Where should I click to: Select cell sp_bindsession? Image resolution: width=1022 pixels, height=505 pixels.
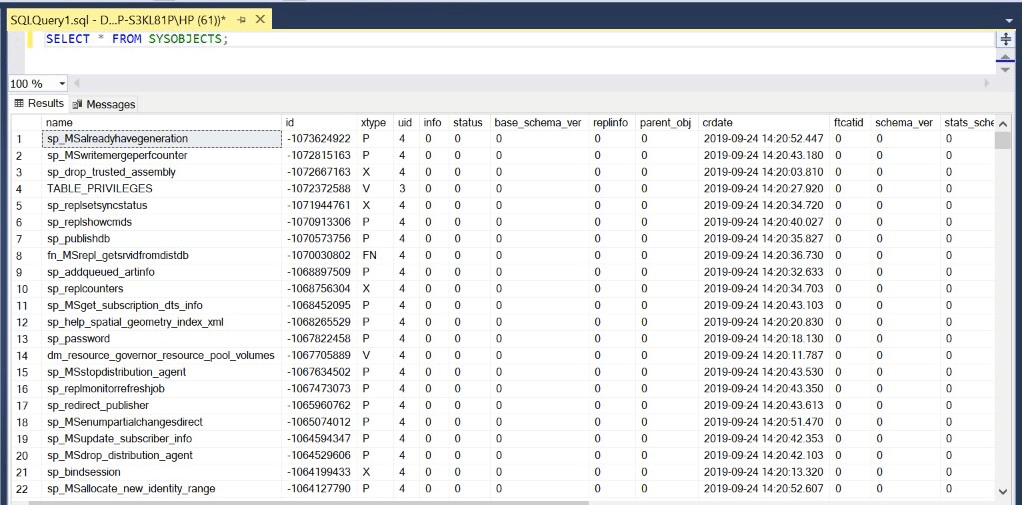click(x=162, y=472)
